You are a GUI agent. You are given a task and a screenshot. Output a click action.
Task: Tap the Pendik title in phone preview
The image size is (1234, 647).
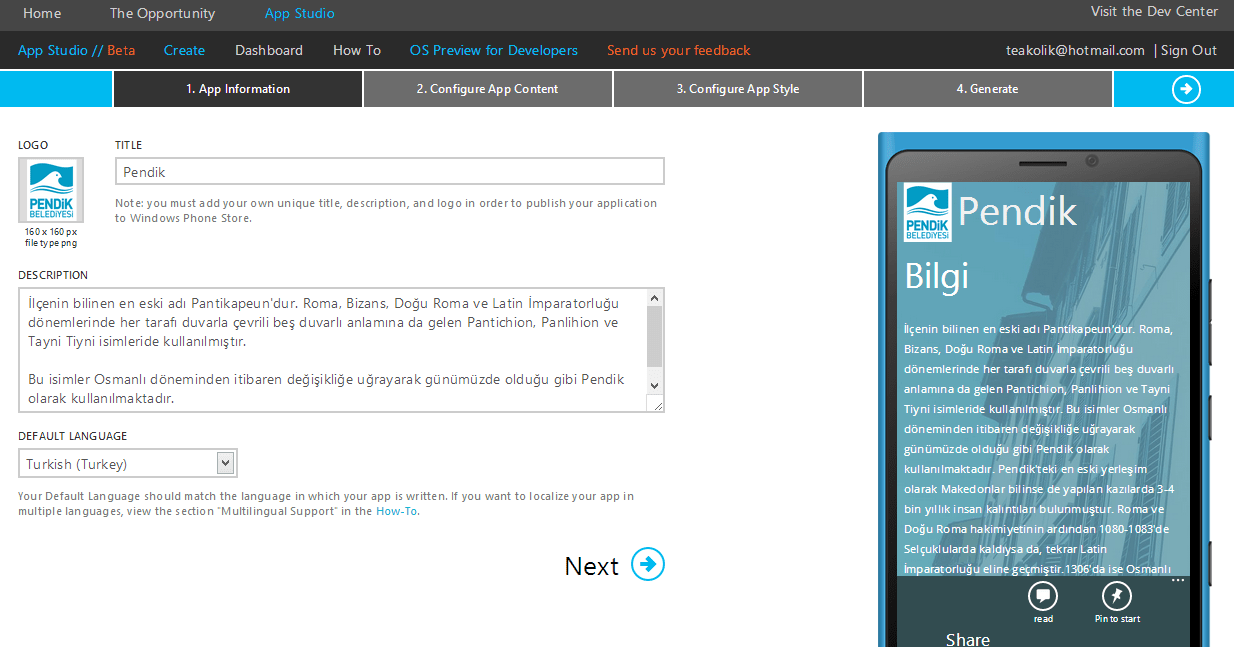pyautogui.click(x=1018, y=212)
